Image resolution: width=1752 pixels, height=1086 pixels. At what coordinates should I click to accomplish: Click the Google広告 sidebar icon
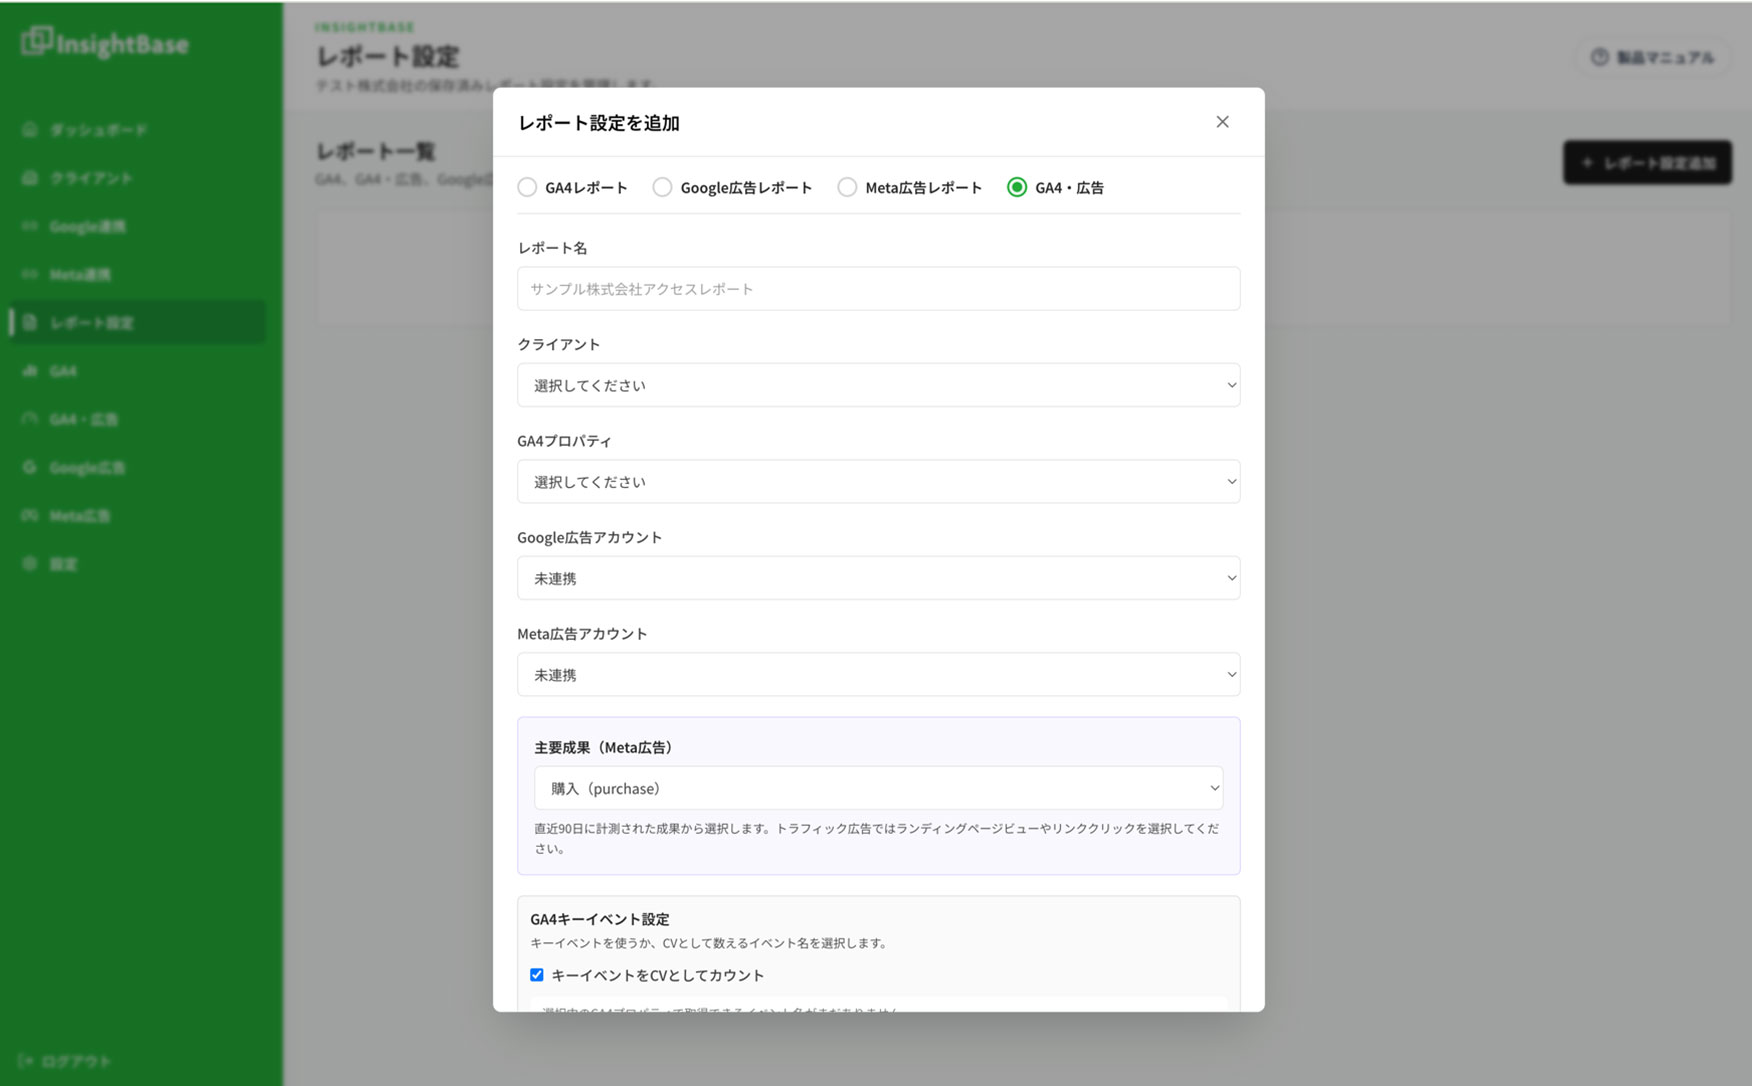pos(29,467)
